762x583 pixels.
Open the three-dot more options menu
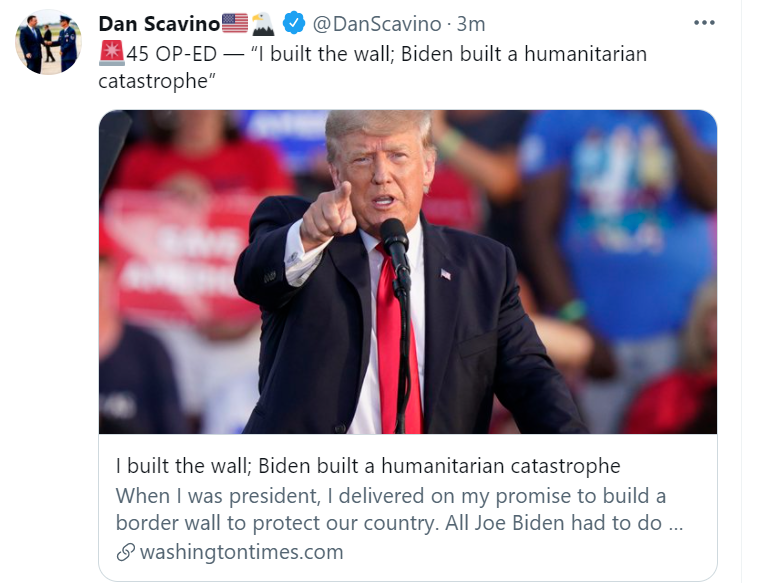(x=704, y=22)
